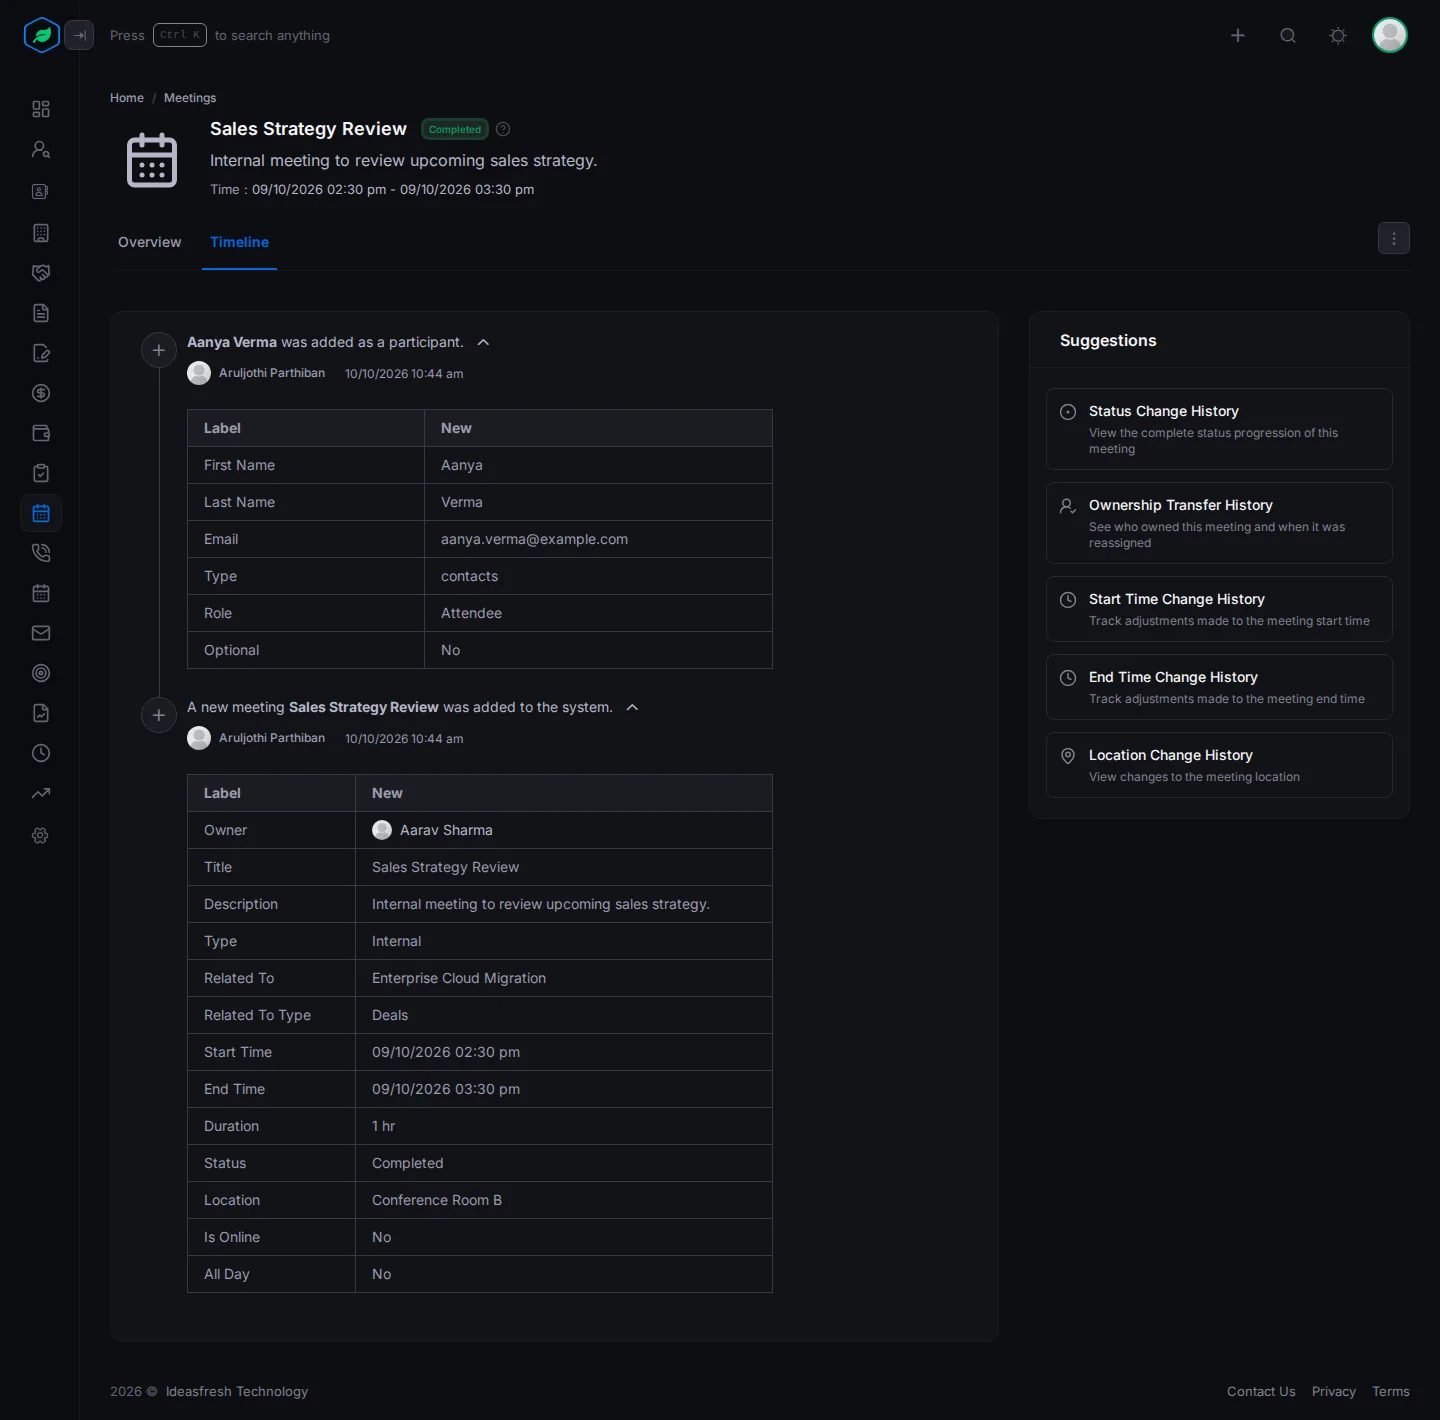Open the dashboard grid icon in the sidebar

(41, 109)
